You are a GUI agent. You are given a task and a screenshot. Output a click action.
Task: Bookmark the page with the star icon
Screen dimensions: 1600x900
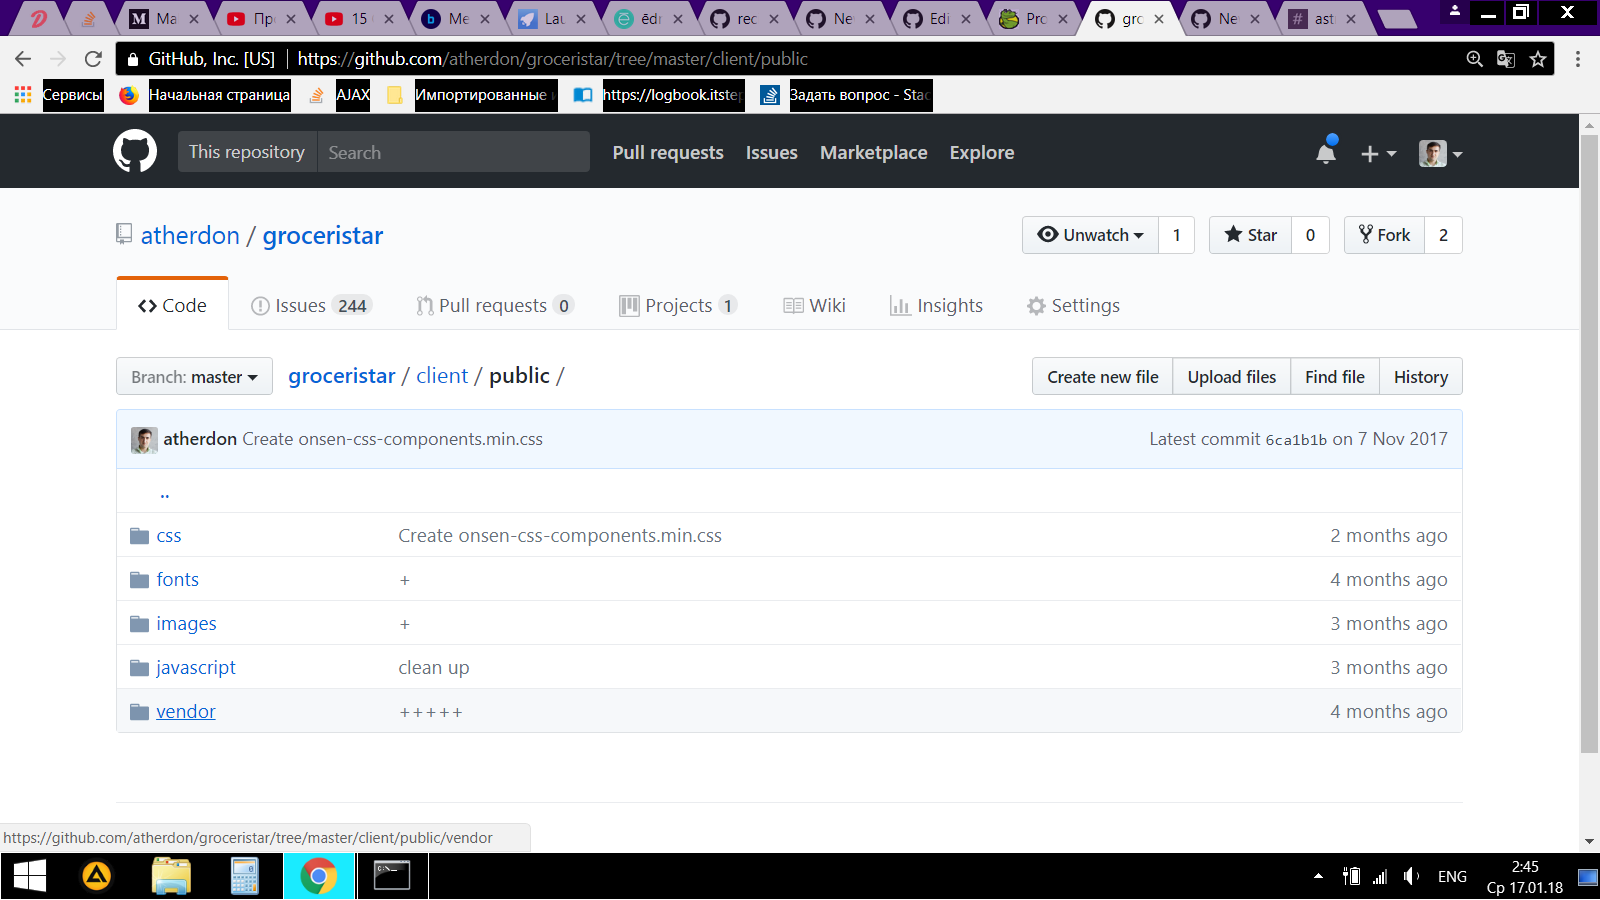click(x=1538, y=59)
